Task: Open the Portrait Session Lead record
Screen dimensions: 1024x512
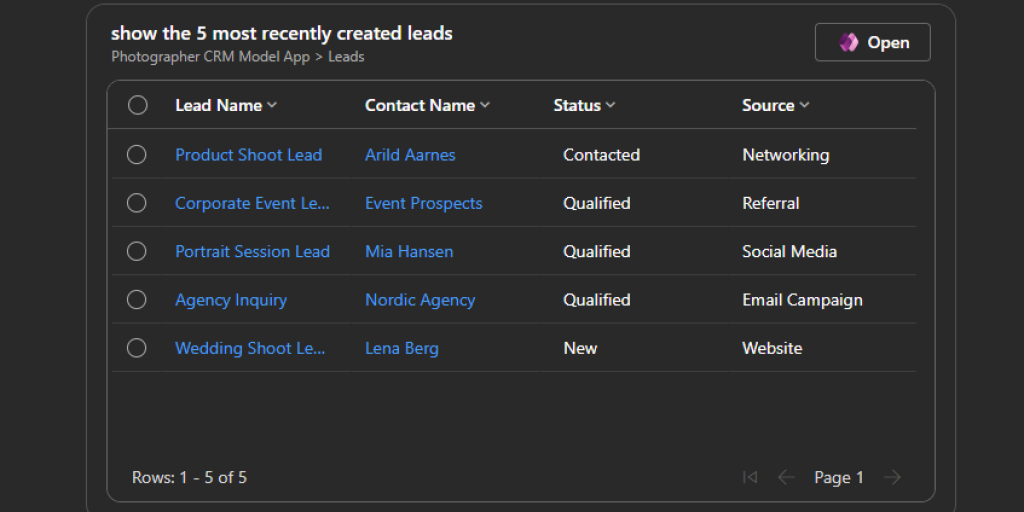Action: coord(252,251)
